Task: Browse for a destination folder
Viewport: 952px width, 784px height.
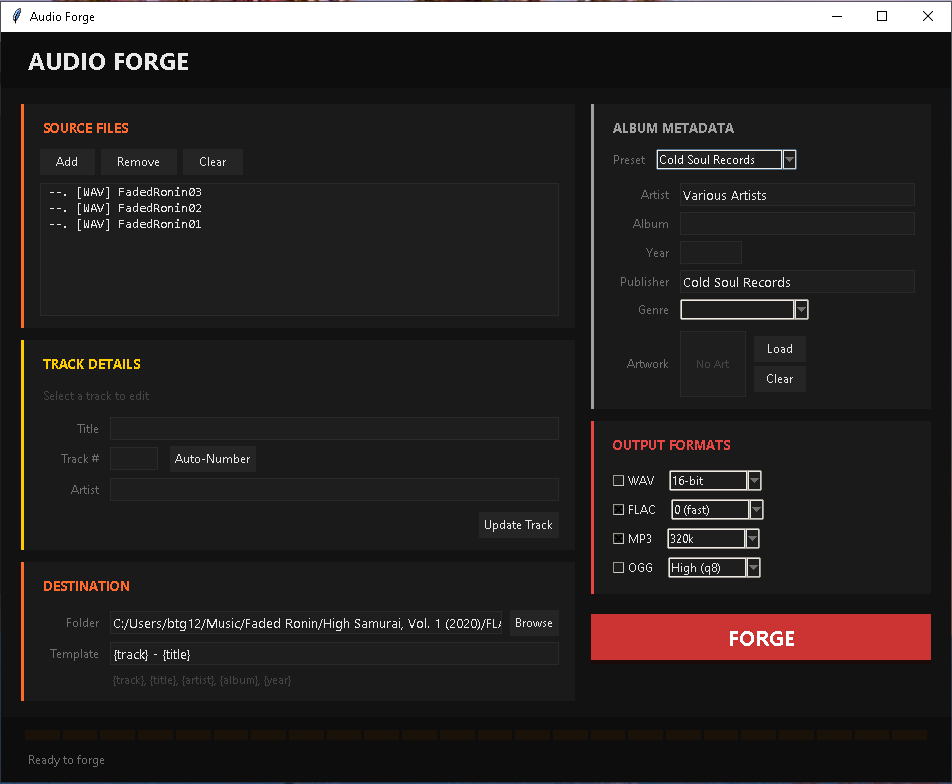Action: click(533, 622)
